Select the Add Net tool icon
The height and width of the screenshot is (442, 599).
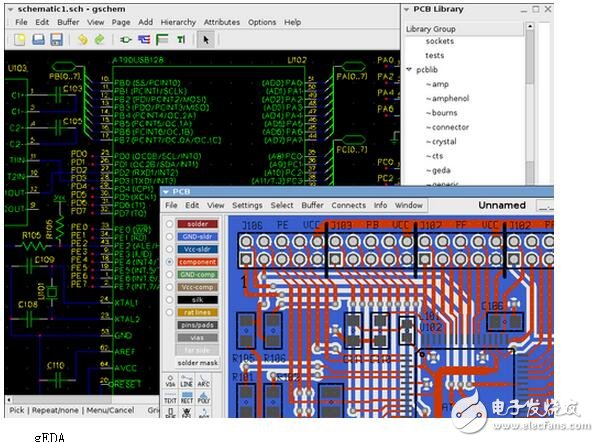144,39
